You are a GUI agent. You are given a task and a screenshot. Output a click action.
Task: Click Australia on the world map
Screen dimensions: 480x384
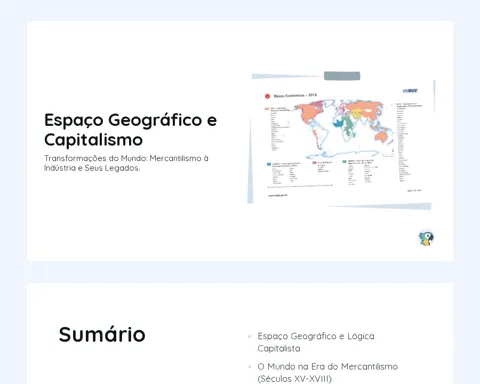point(382,136)
